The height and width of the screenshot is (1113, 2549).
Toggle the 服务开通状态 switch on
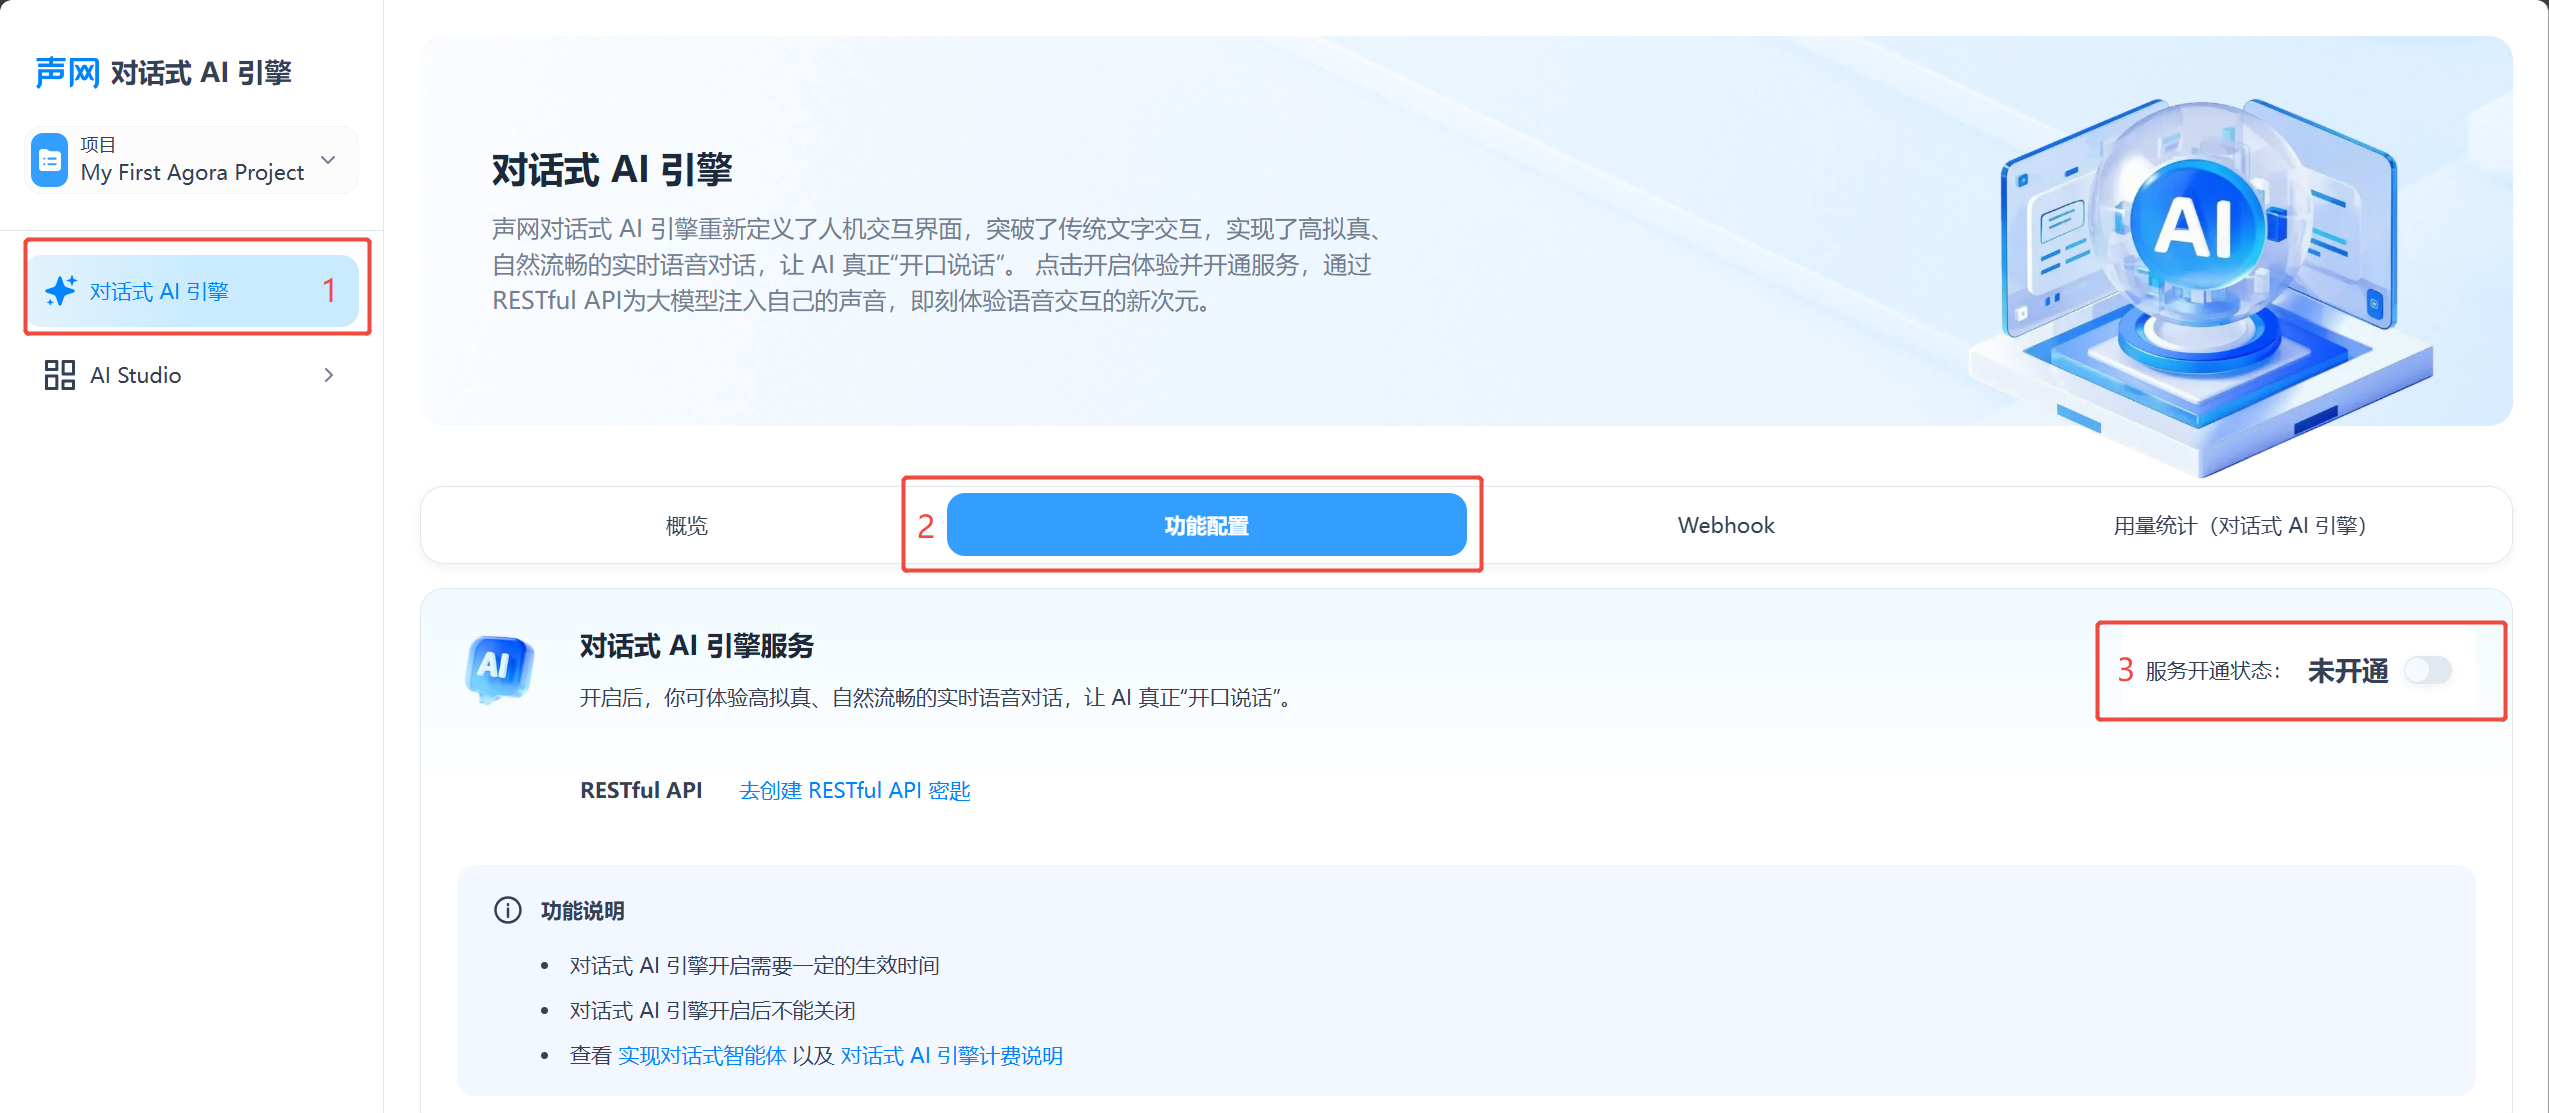pos(2428,670)
